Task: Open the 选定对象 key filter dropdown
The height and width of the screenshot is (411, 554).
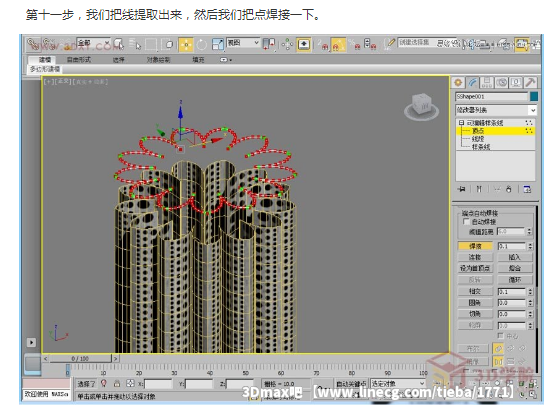Action: tap(398, 383)
